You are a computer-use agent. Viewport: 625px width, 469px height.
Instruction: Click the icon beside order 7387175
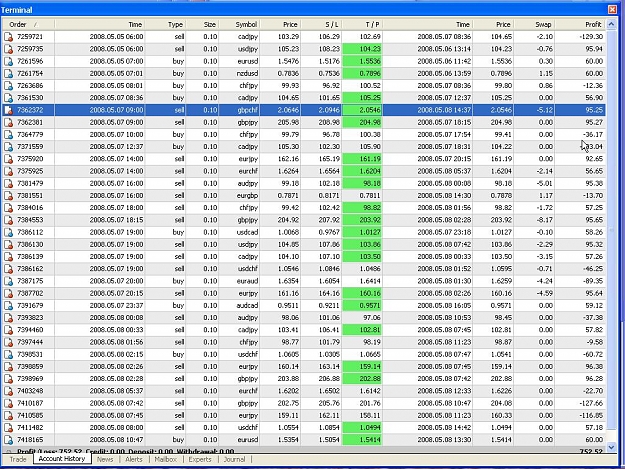[9, 281]
